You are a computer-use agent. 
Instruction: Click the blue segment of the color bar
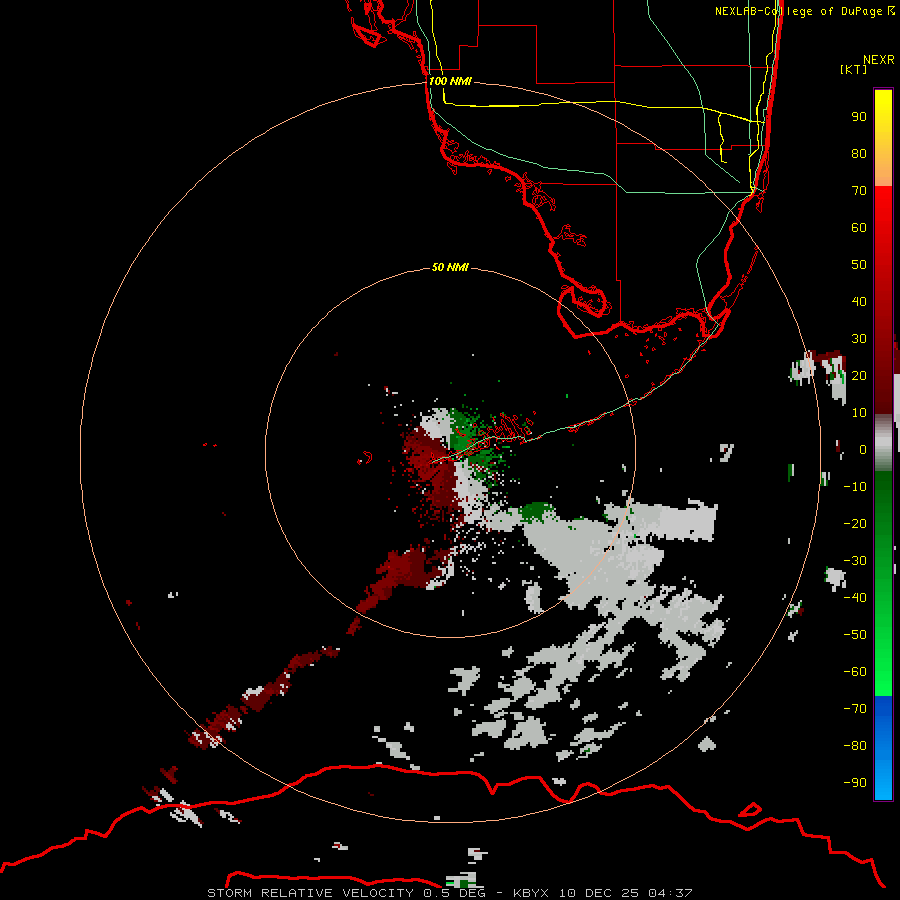tap(883, 748)
